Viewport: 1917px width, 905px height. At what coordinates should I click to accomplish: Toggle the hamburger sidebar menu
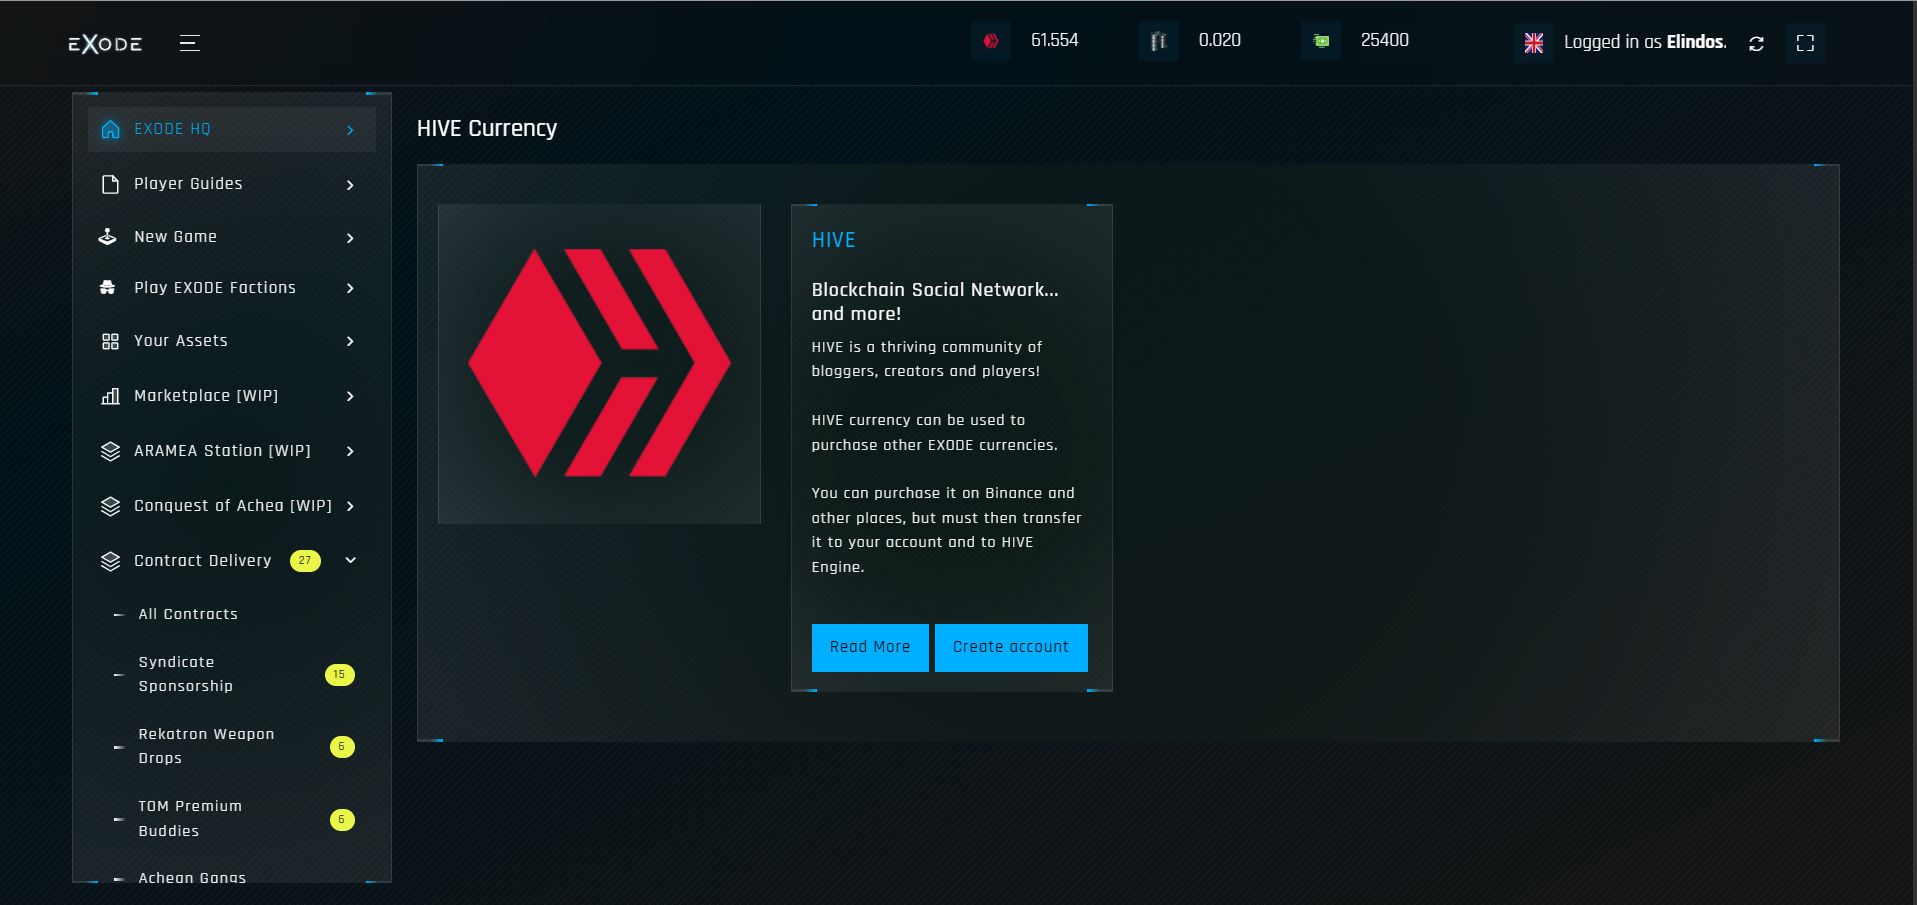click(x=190, y=43)
